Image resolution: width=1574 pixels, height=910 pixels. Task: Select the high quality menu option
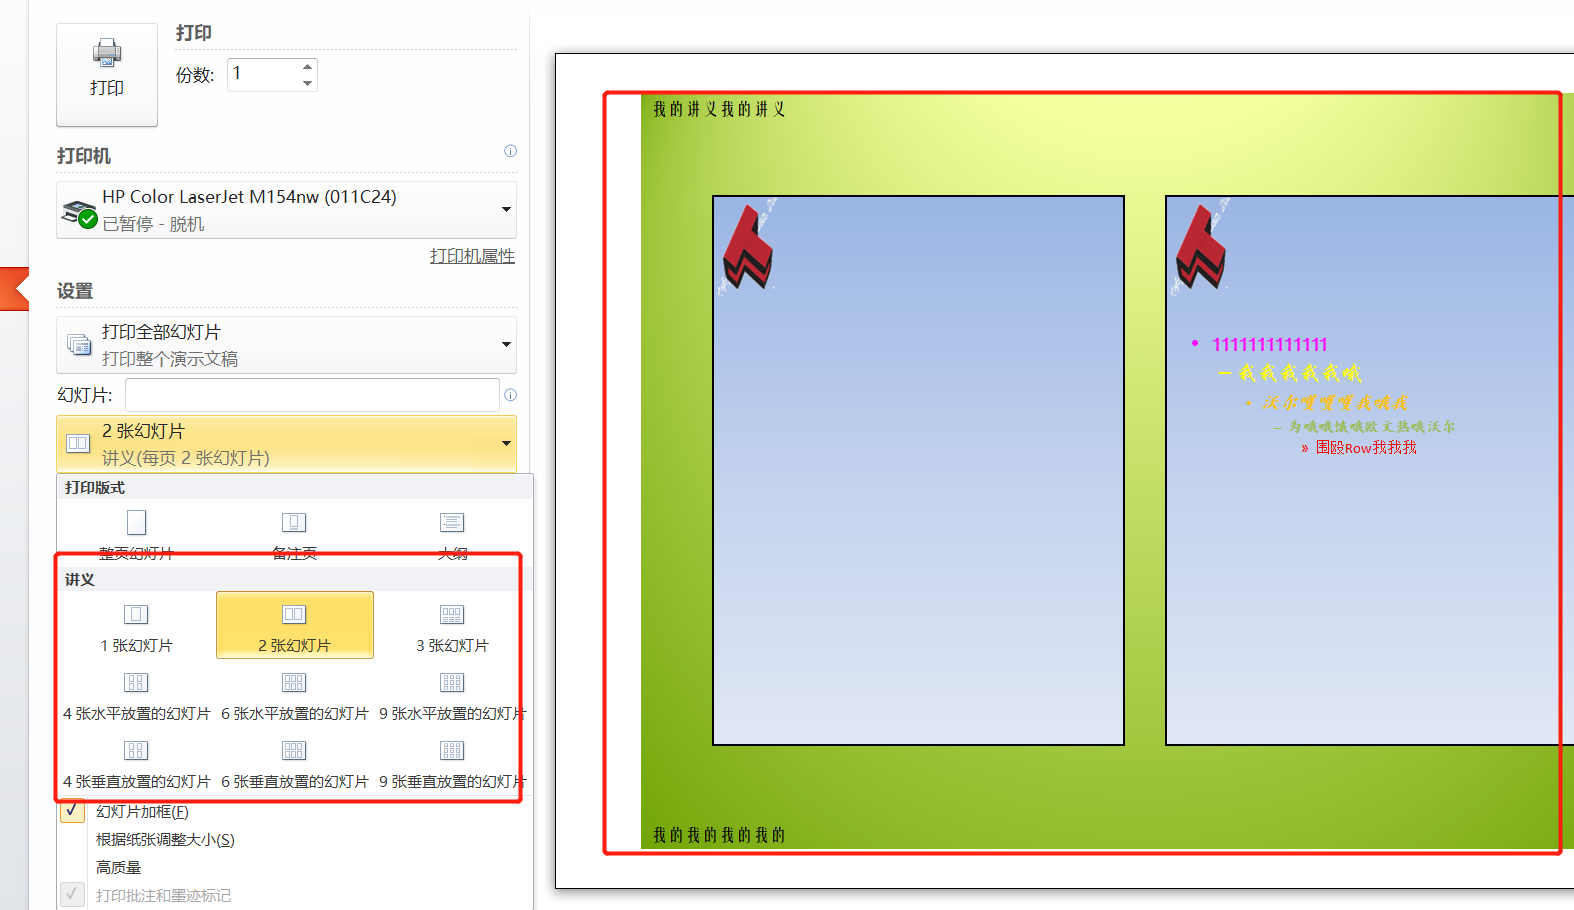(x=119, y=868)
